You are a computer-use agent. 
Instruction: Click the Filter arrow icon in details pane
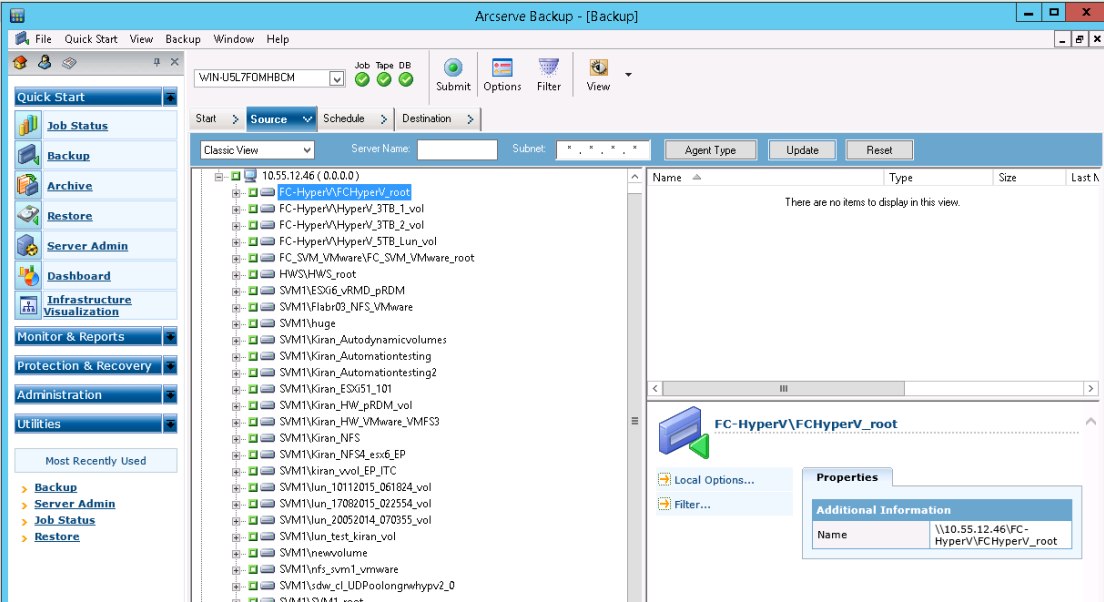(664, 504)
